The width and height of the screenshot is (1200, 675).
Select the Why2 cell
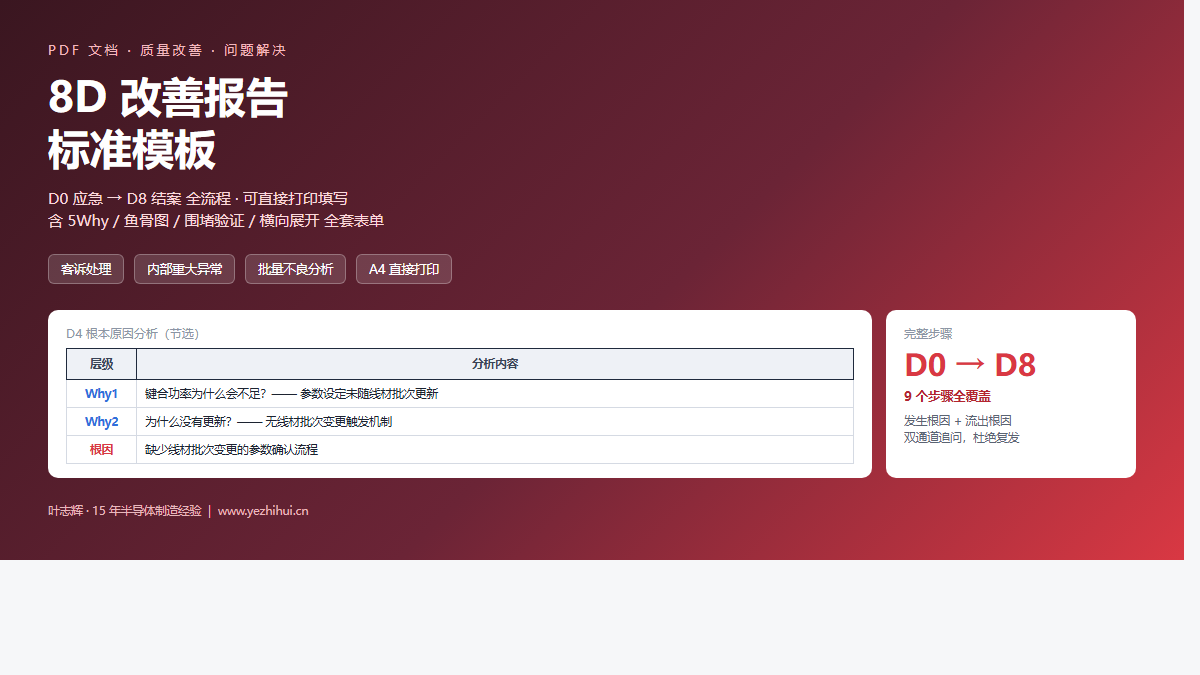point(102,422)
